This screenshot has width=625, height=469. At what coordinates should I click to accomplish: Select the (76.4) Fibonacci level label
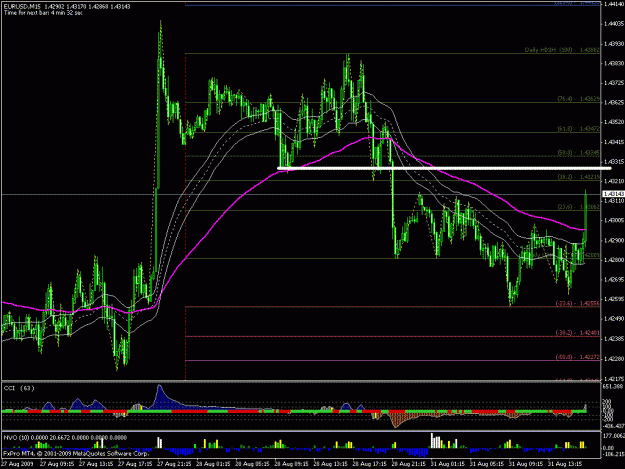[x=578, y=99]
